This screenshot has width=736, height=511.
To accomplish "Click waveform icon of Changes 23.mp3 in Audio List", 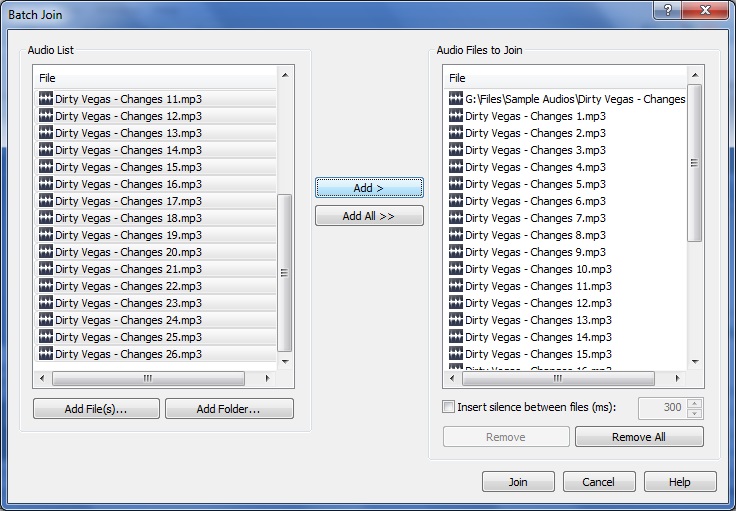I will coord(46,303).
